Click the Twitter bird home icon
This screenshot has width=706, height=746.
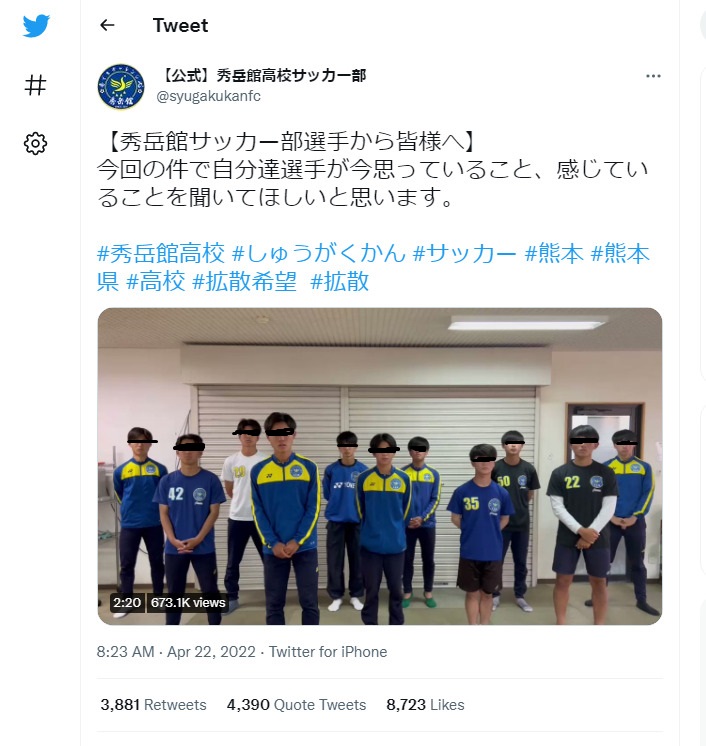[36, 26]
